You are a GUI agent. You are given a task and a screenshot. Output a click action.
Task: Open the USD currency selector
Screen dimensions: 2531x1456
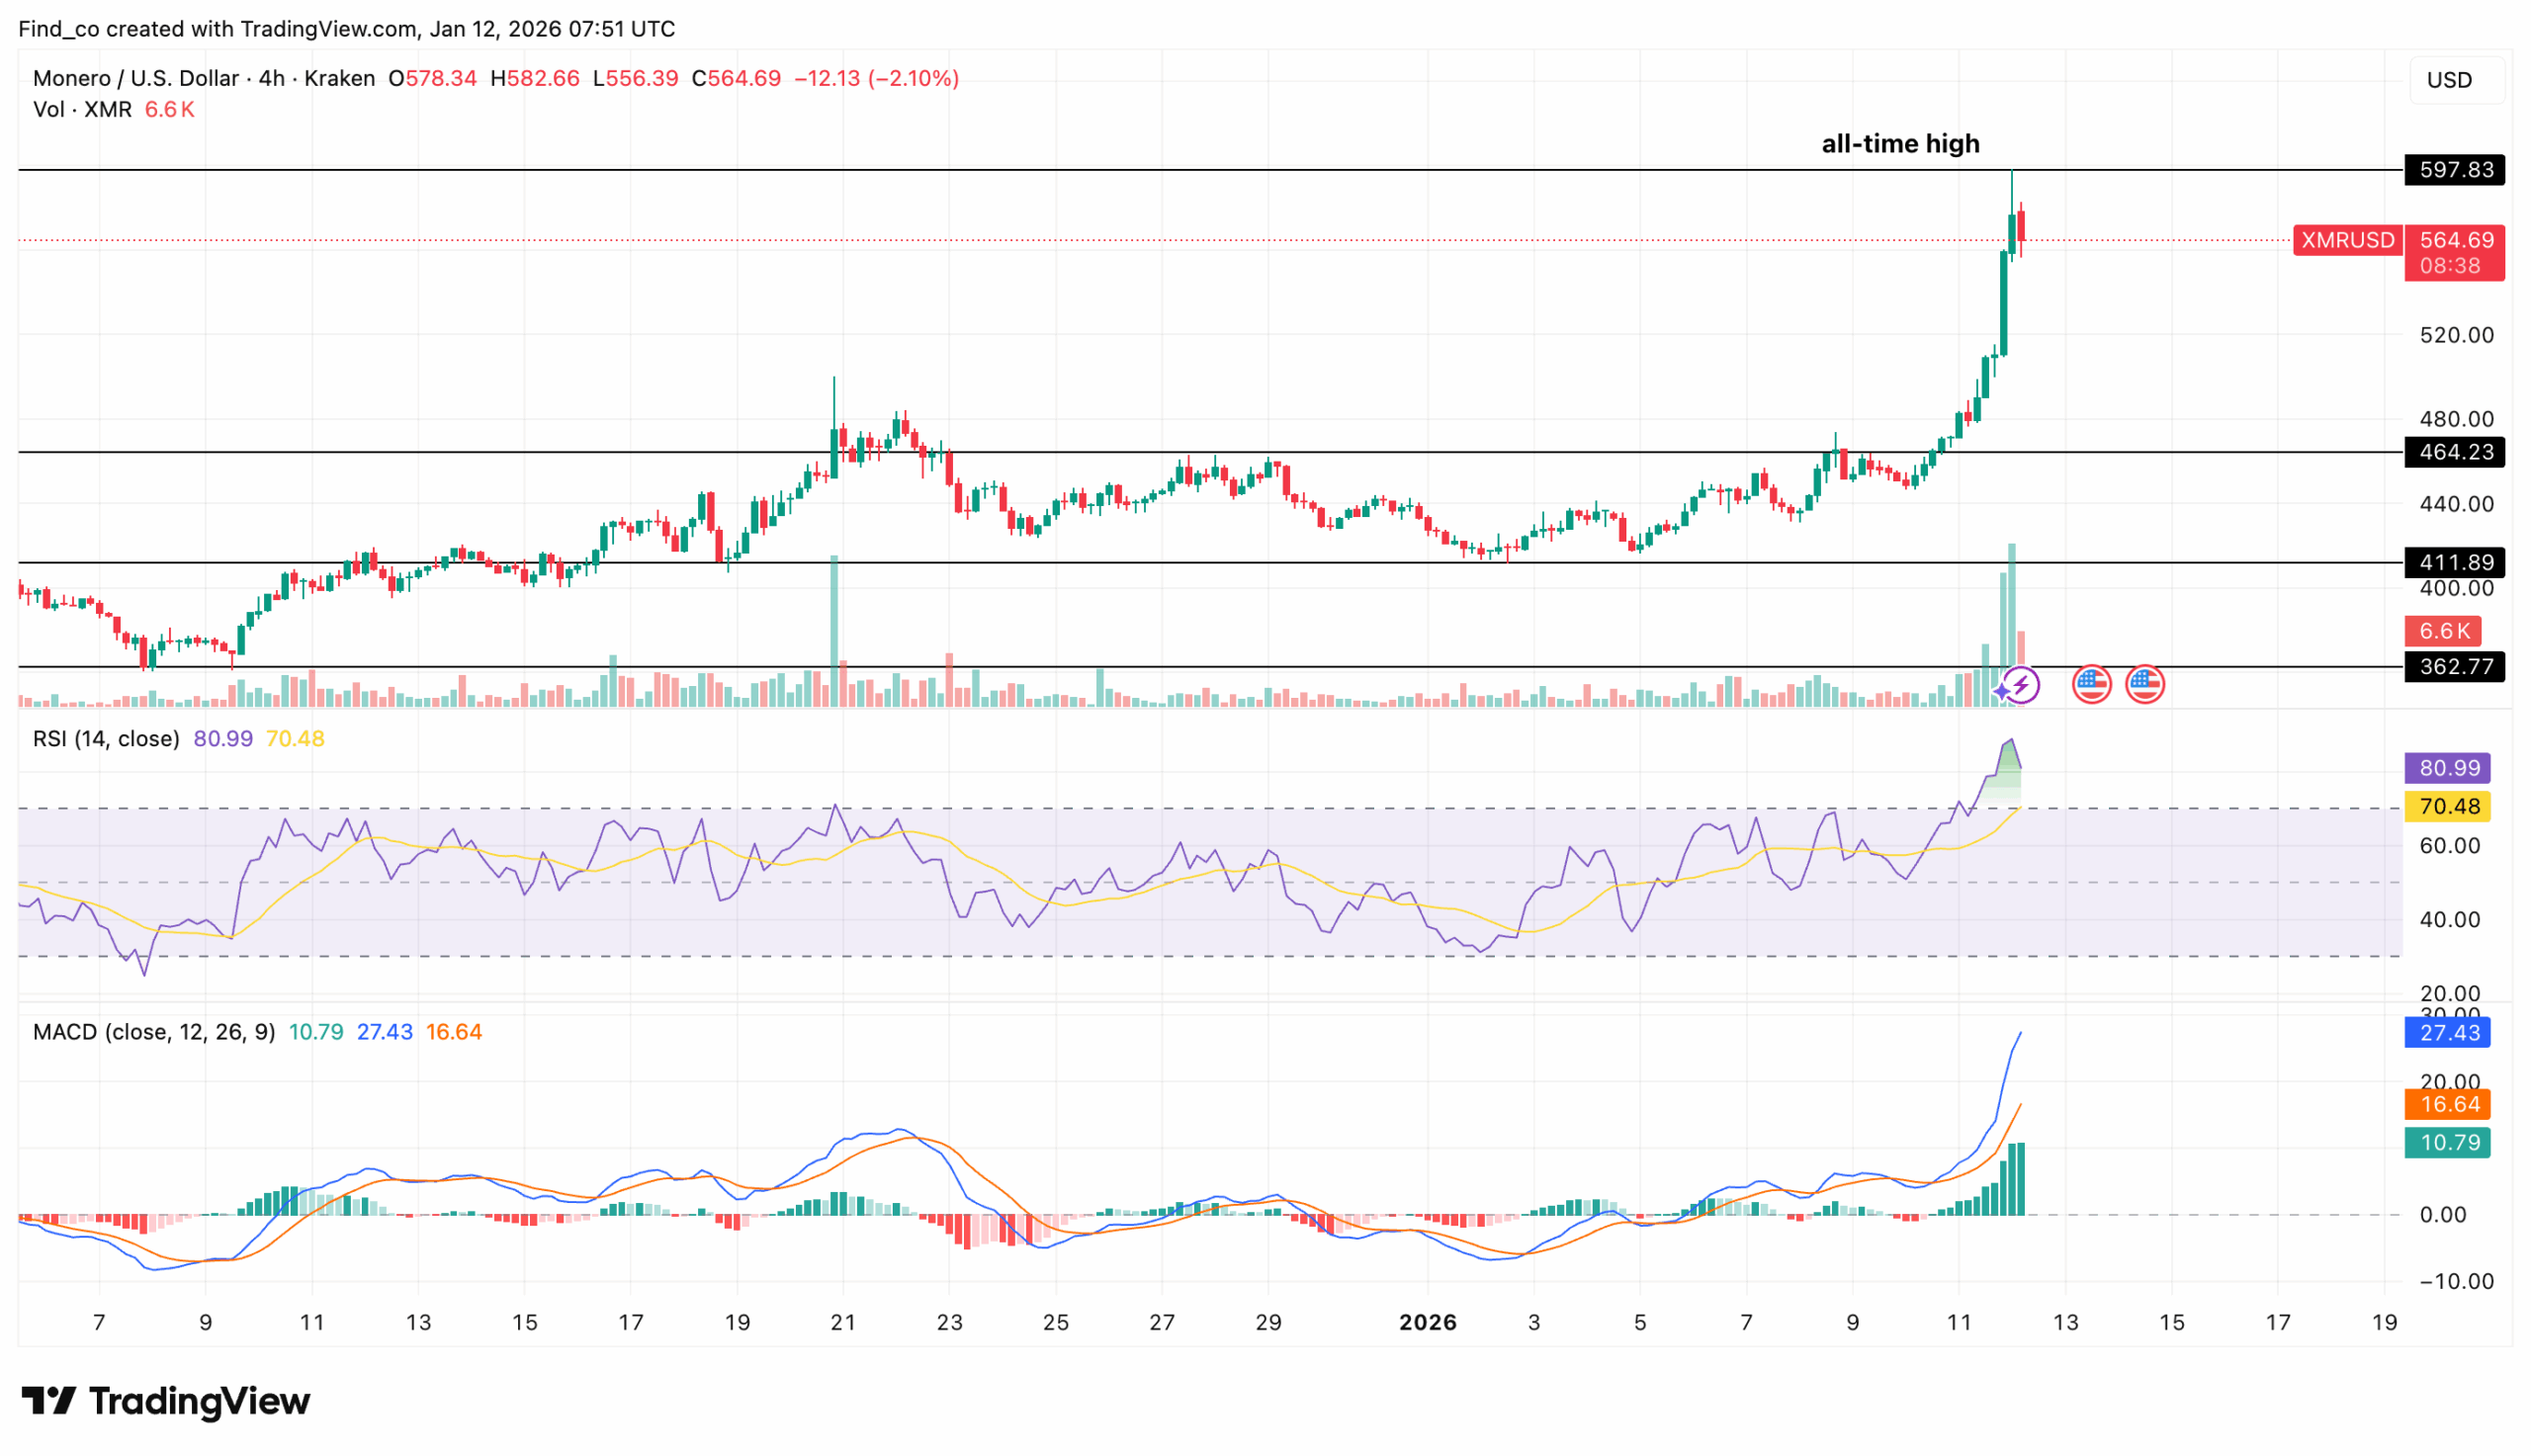click(2449, 80)
